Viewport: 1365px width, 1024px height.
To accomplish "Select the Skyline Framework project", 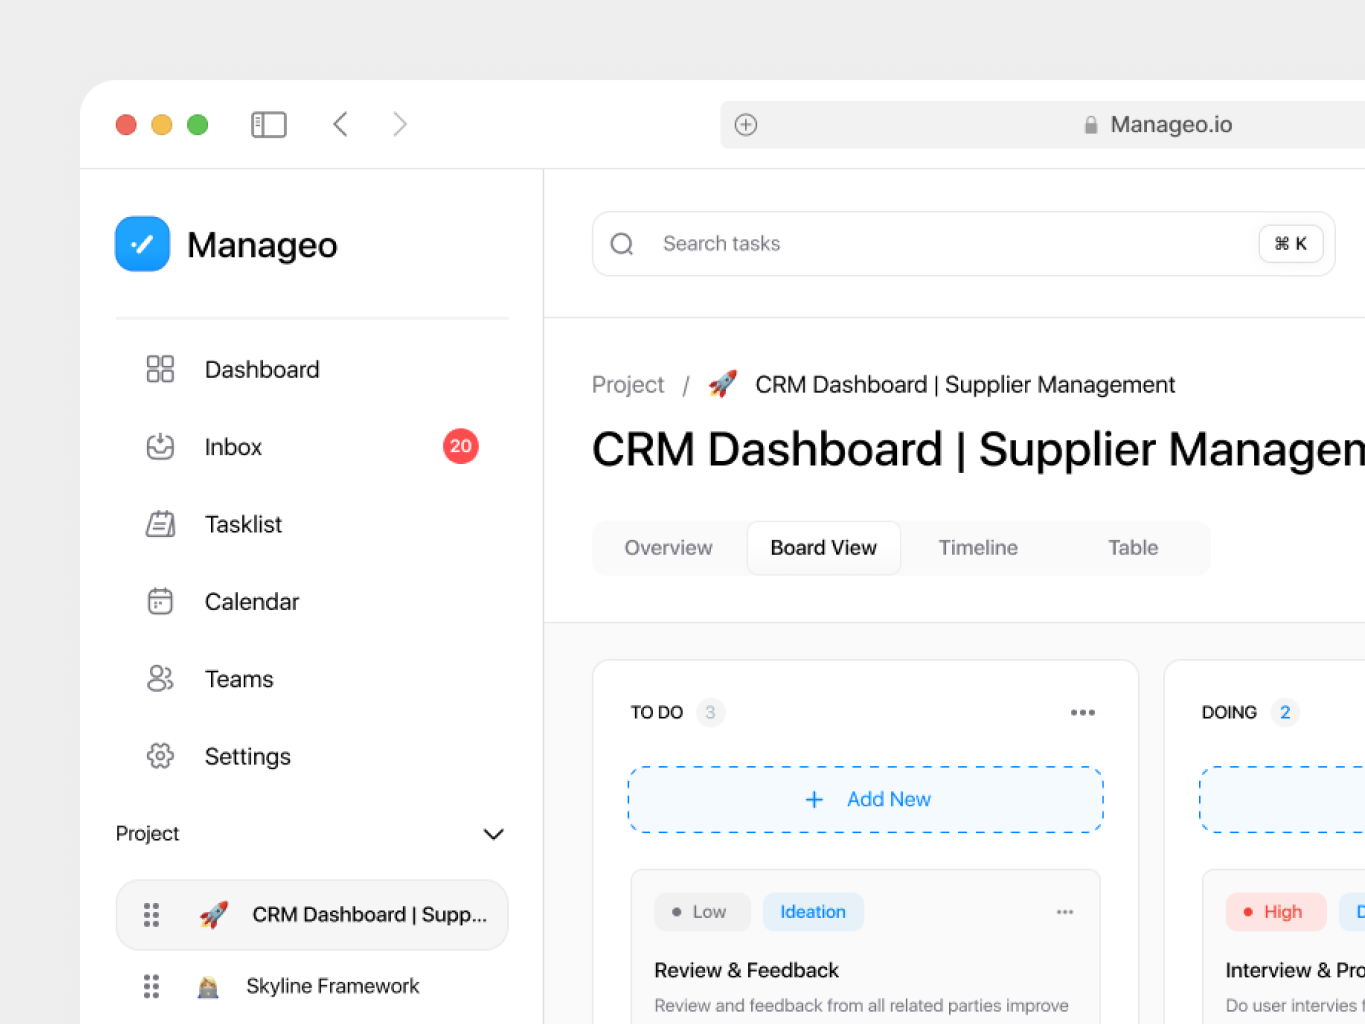I will point(332,986).
